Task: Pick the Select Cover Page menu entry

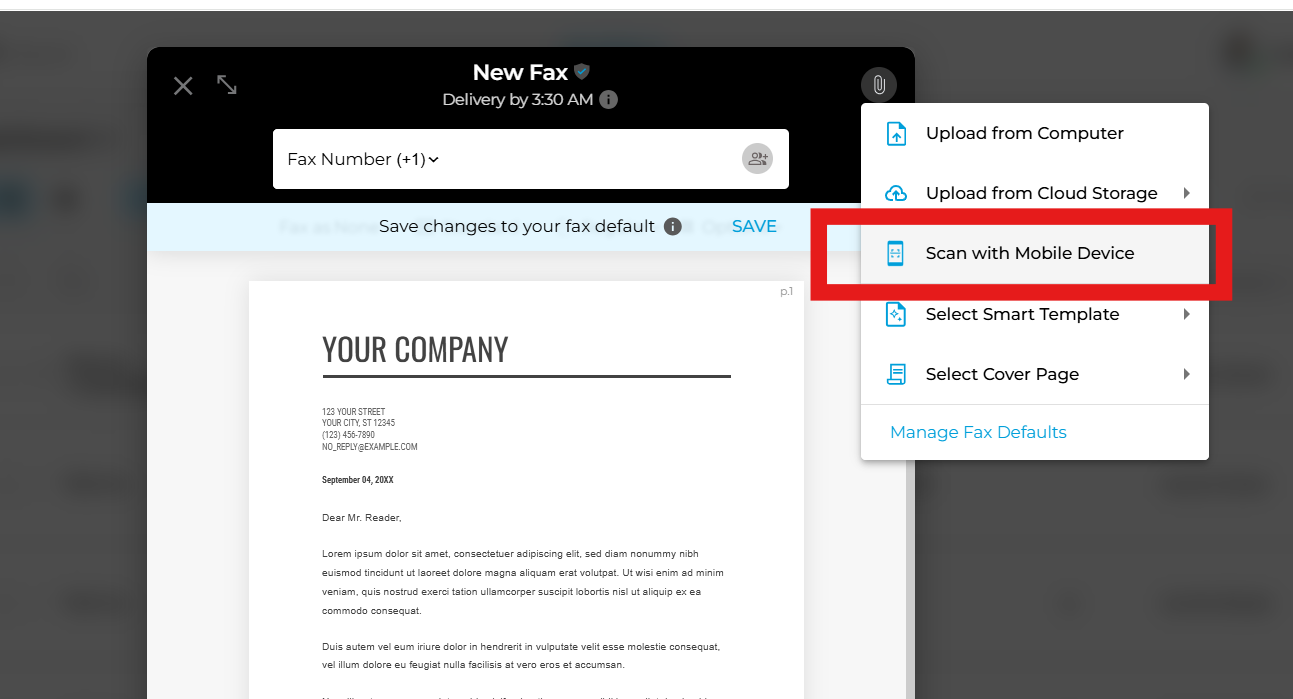Action: coord(1002,374)
